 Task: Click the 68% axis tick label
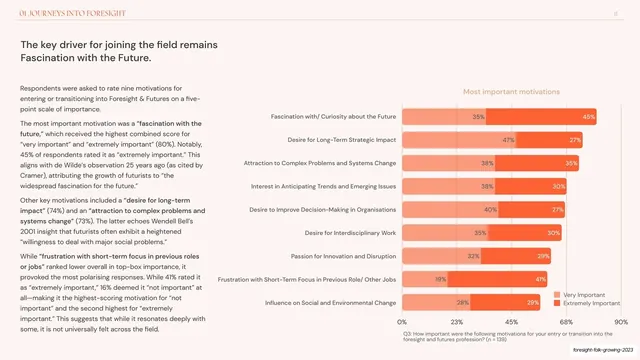coord(566,322)
